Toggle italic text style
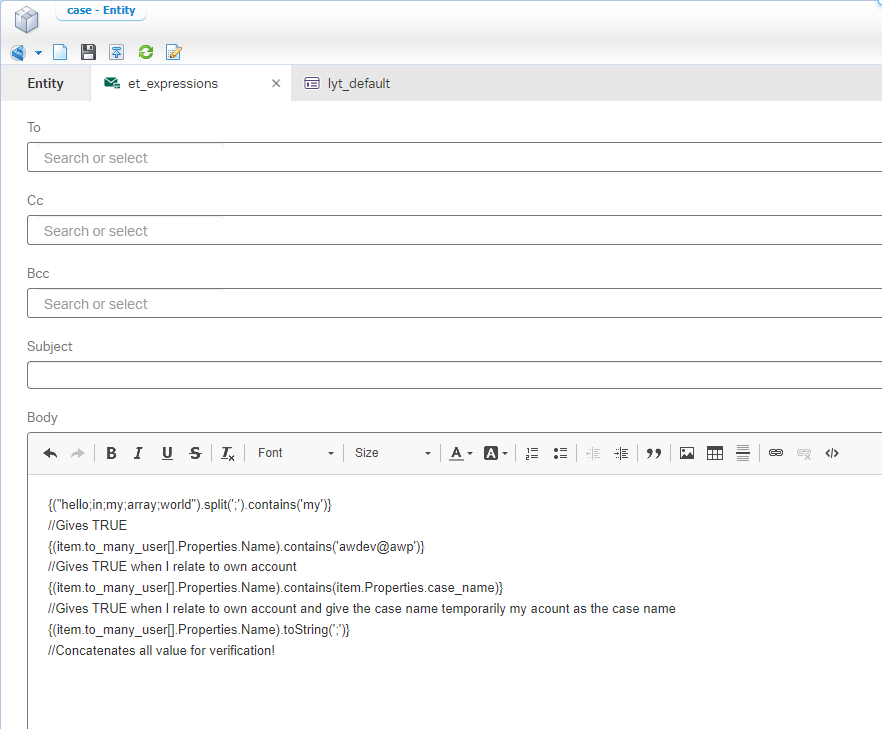Screen dimensions: 882x729 click(x=139, y=453)
